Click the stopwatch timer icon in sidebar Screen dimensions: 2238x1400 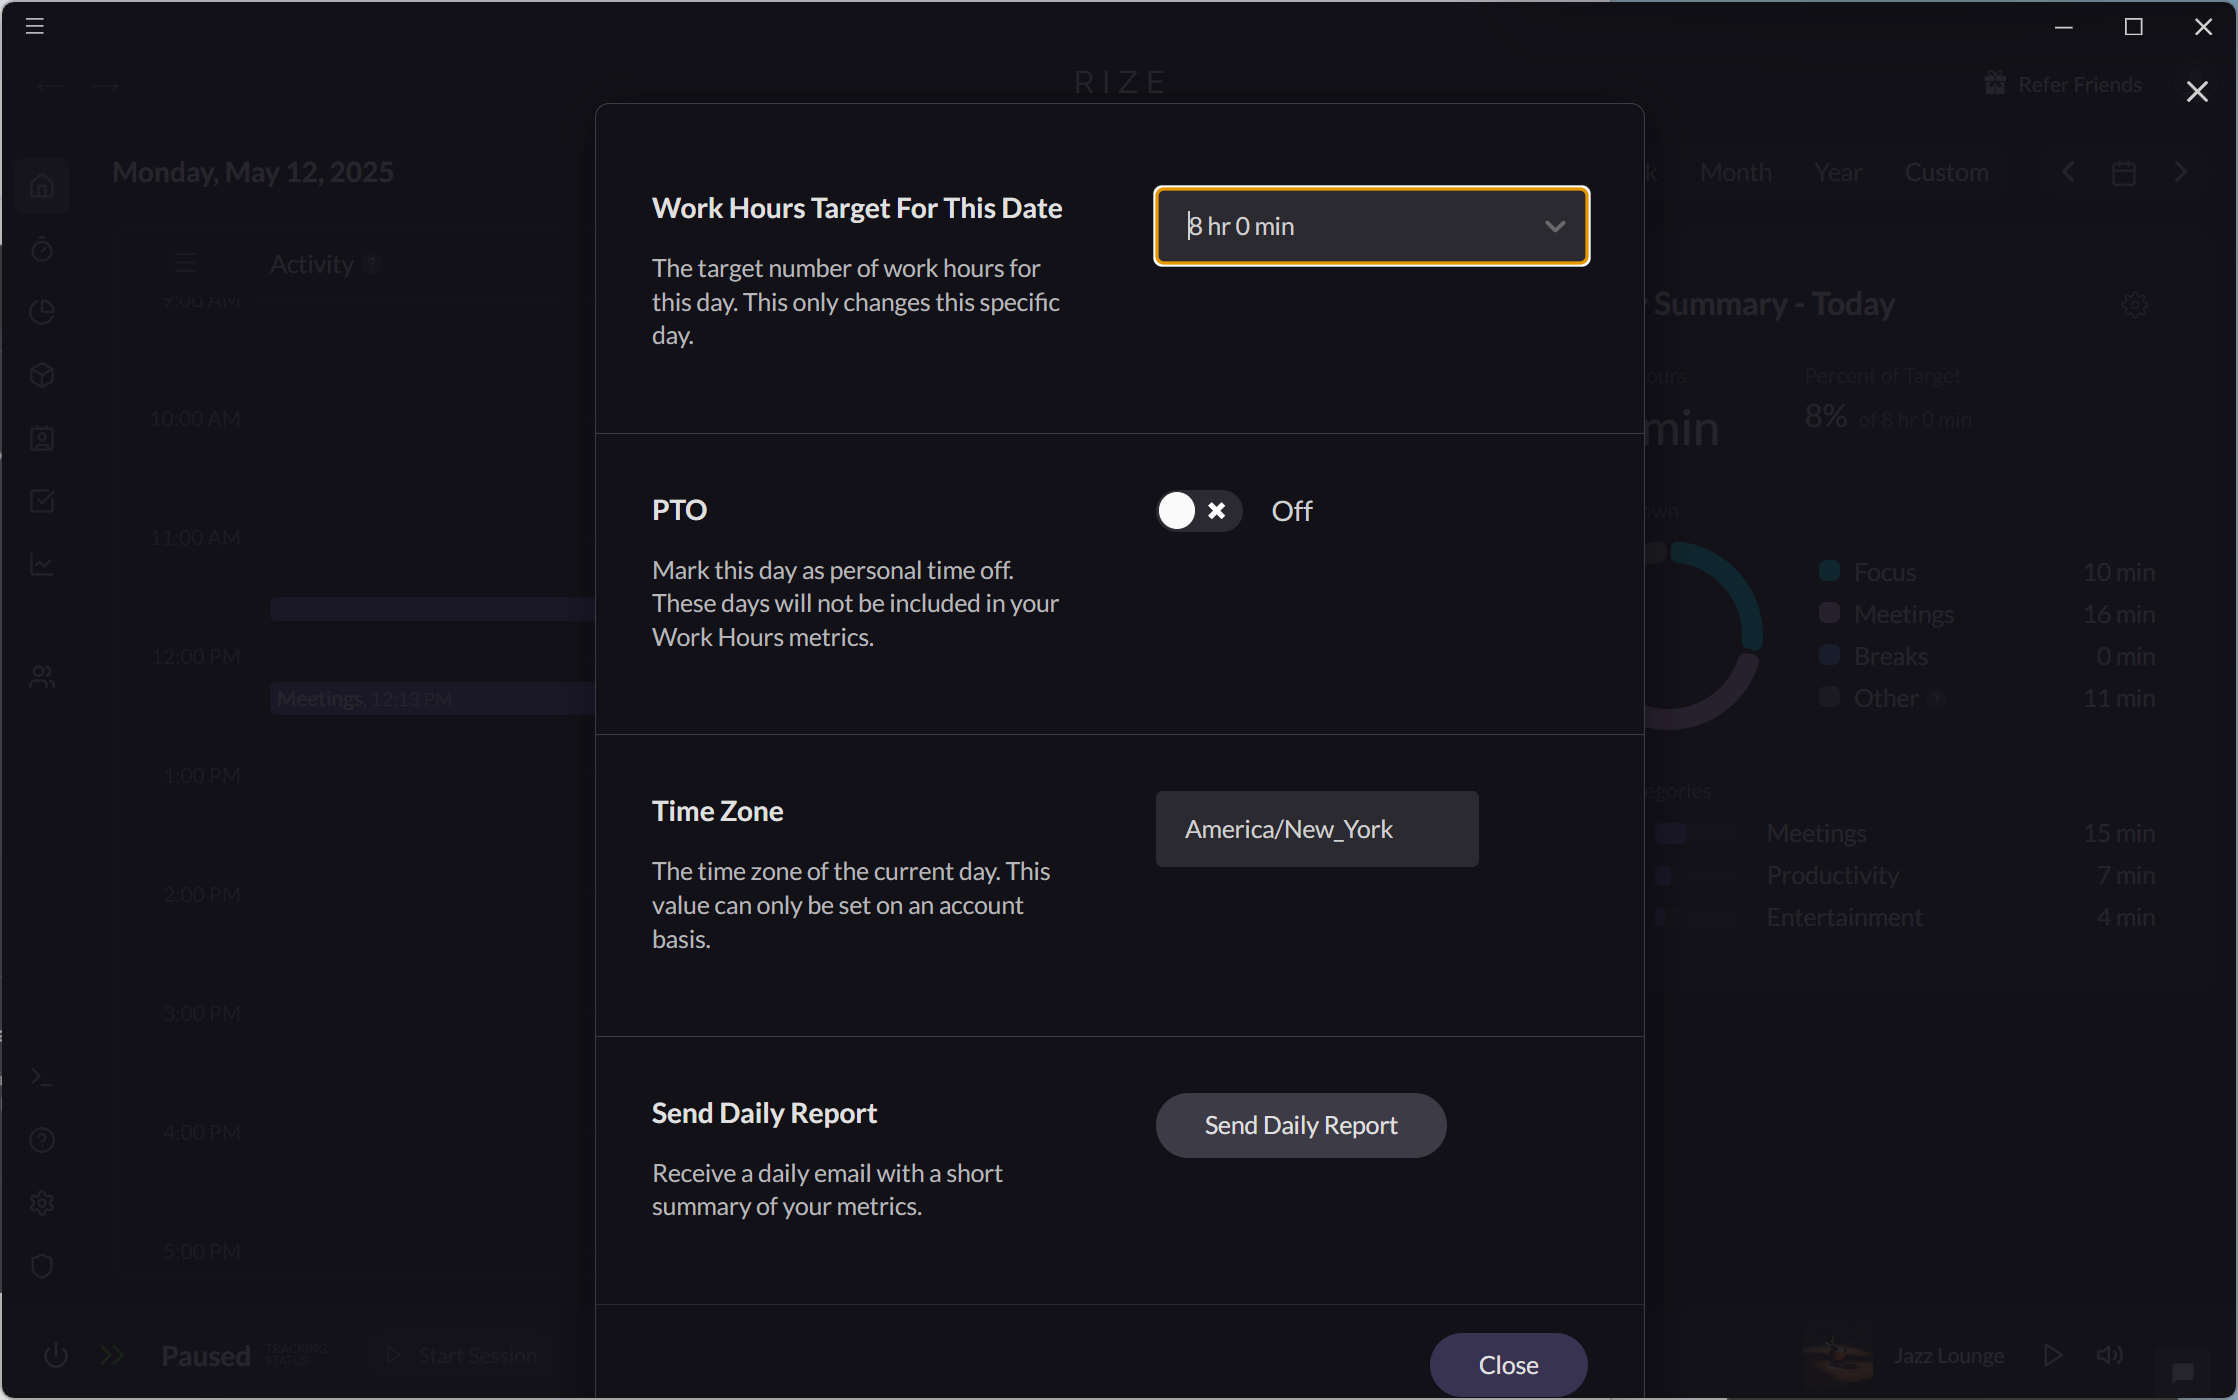42,249
